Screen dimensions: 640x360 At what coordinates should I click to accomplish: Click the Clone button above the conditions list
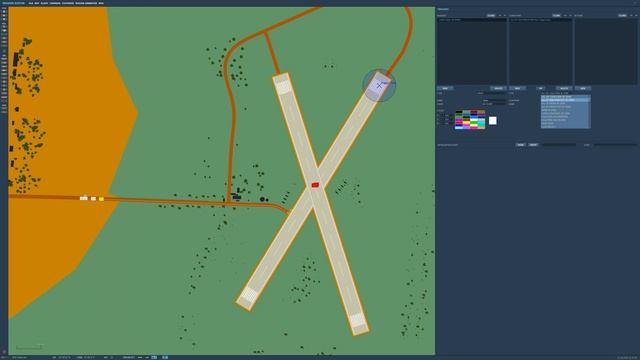557,16
